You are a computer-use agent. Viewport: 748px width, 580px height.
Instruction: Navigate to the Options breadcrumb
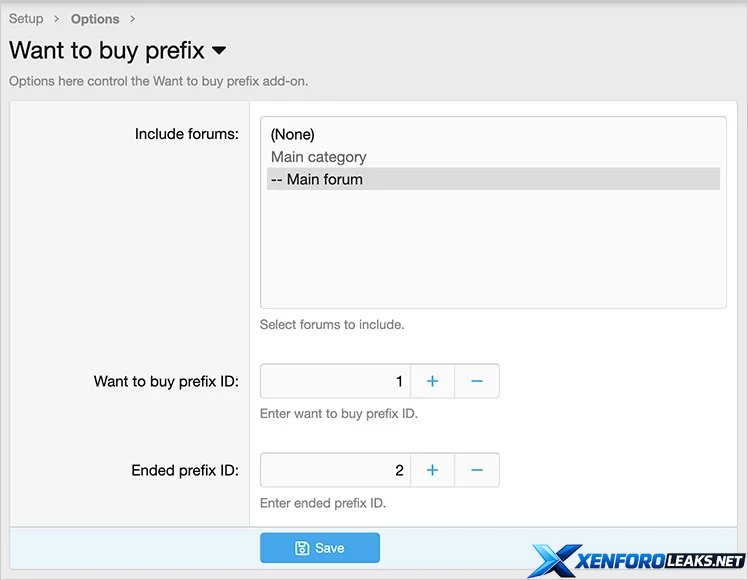click(95, 19)
